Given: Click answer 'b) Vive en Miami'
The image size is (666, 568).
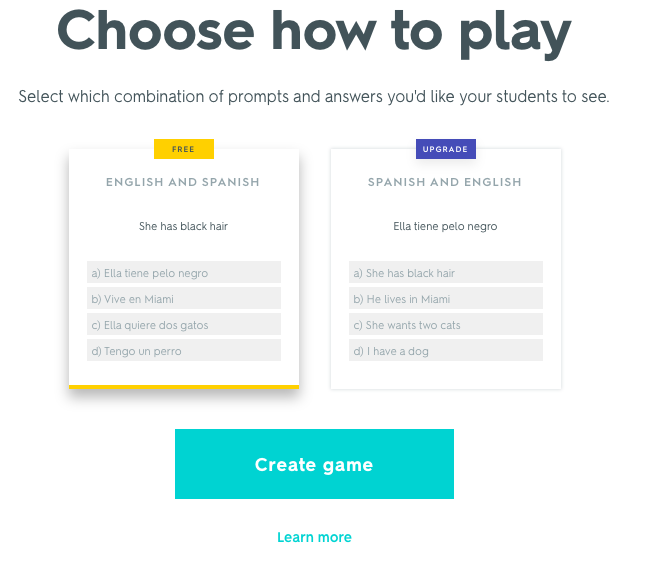Looking at the screenshot, I should click(x=184, y=299).
